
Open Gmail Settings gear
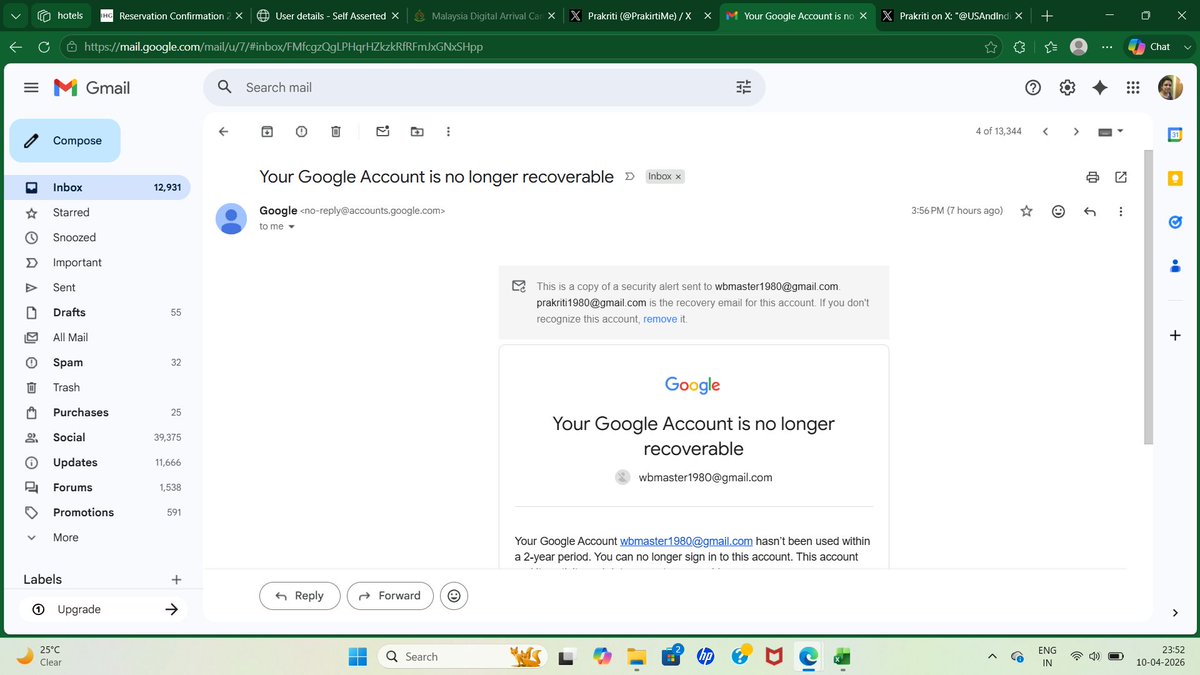(x=1067, y=88)
